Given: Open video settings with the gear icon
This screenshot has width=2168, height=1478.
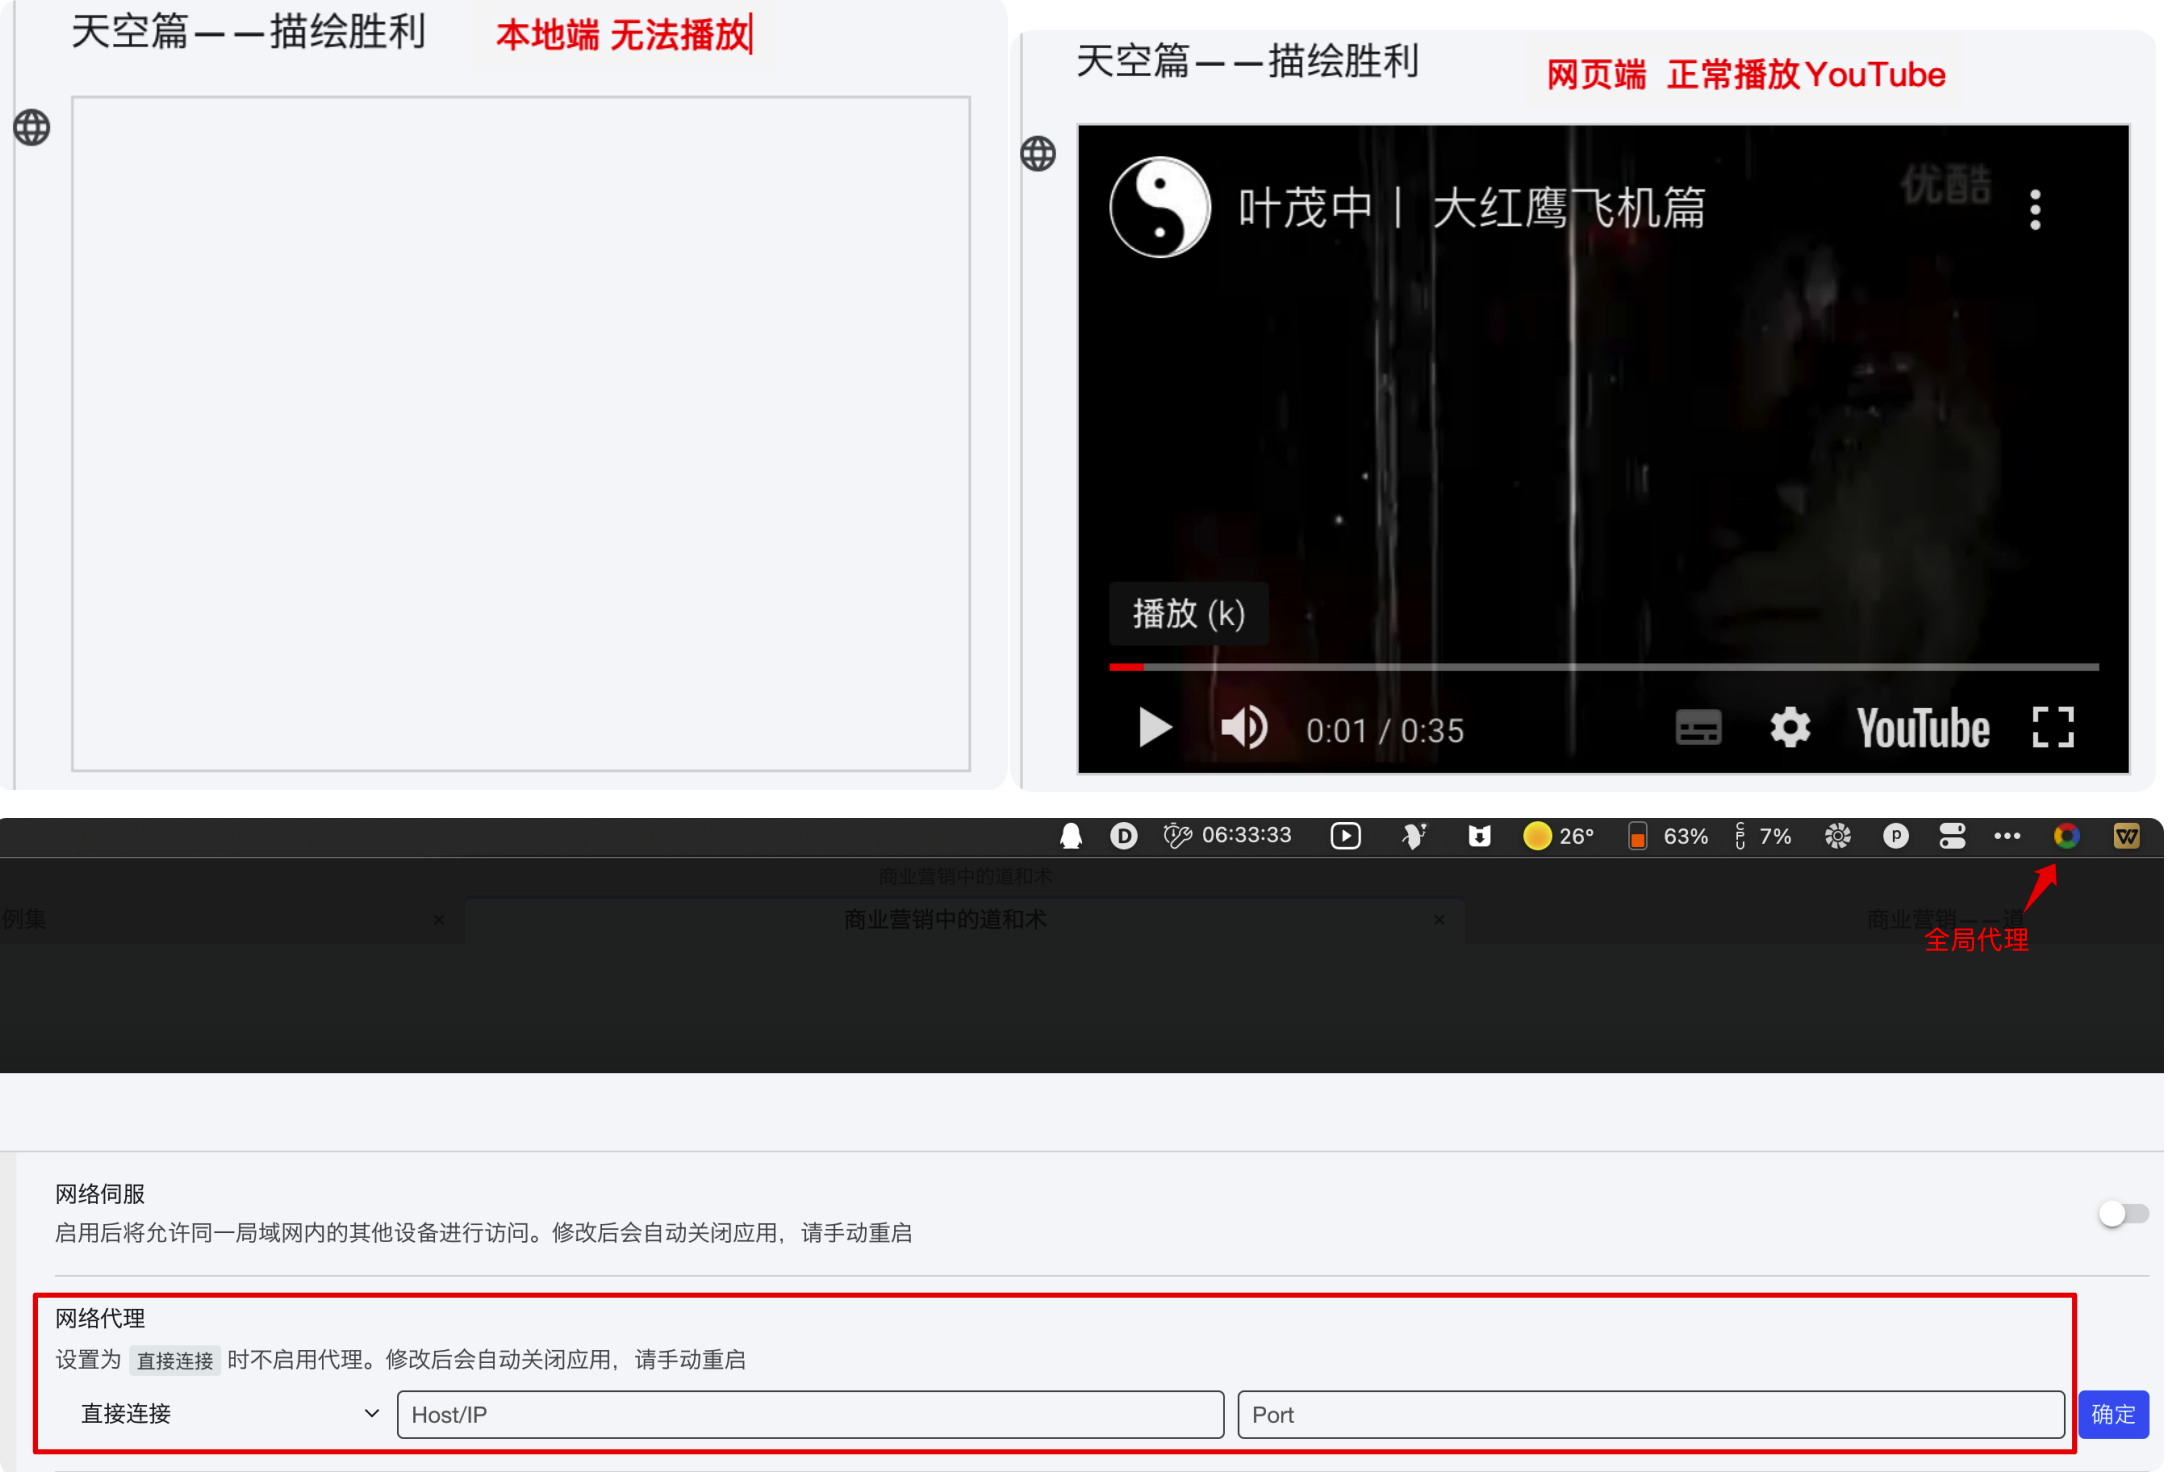Looking at the screenshot, I should [1789, 728].
